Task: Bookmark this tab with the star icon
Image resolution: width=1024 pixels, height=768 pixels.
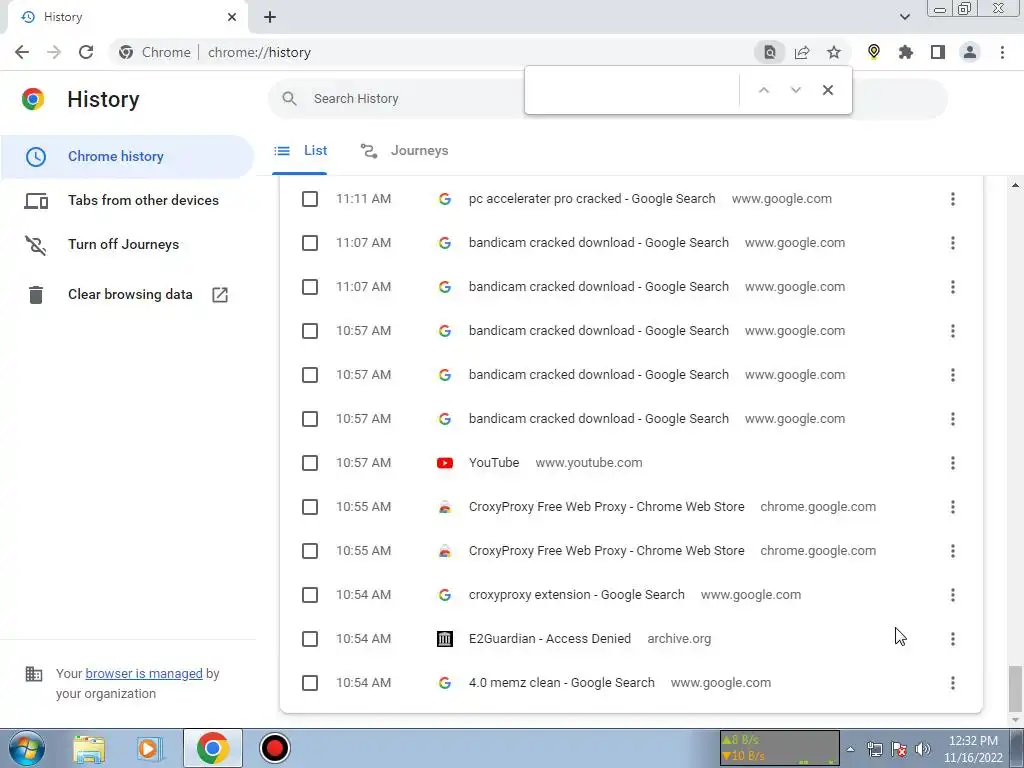Action: (834, 52)
